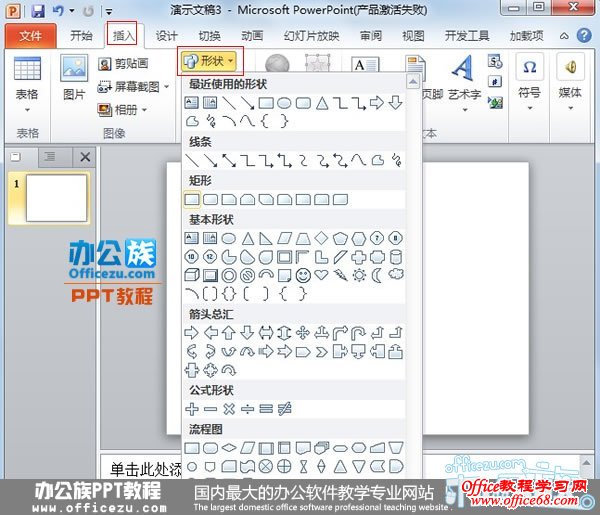Switch to the outline tab in left pane
The image size is (600, 515).
49,156
